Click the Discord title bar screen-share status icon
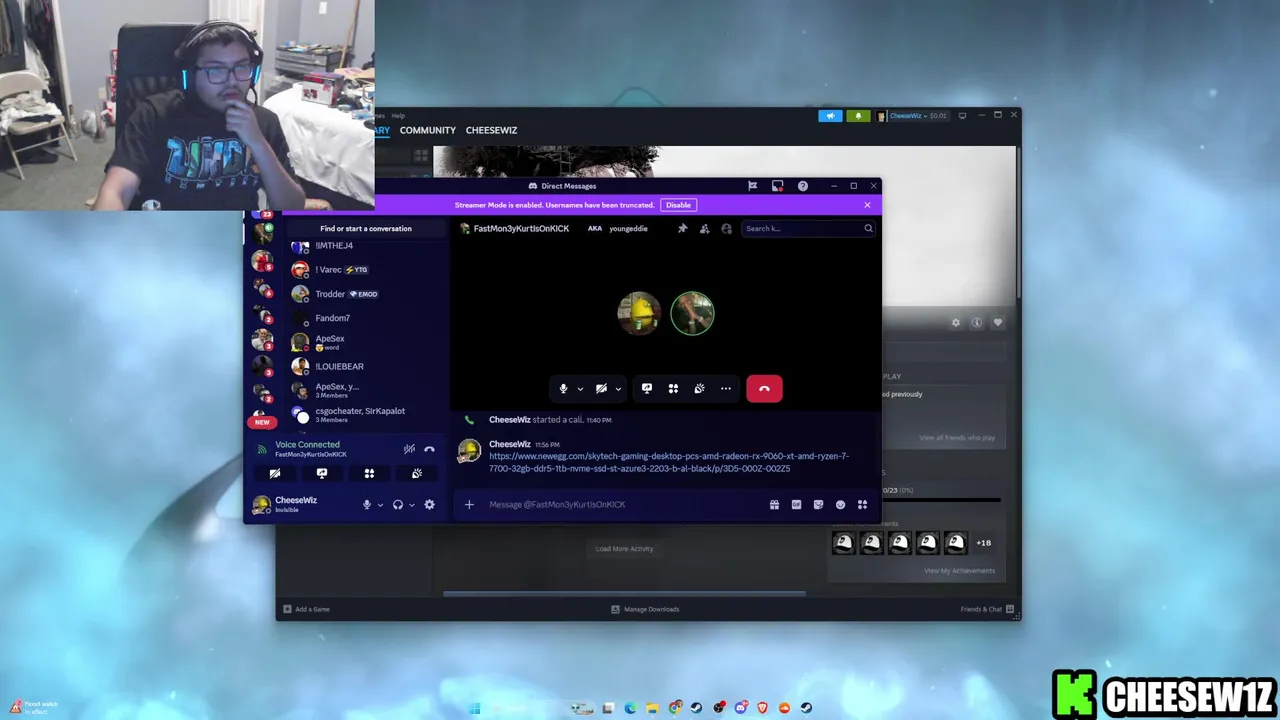Viewport: 1280px width, 720px height. [777, 186]
